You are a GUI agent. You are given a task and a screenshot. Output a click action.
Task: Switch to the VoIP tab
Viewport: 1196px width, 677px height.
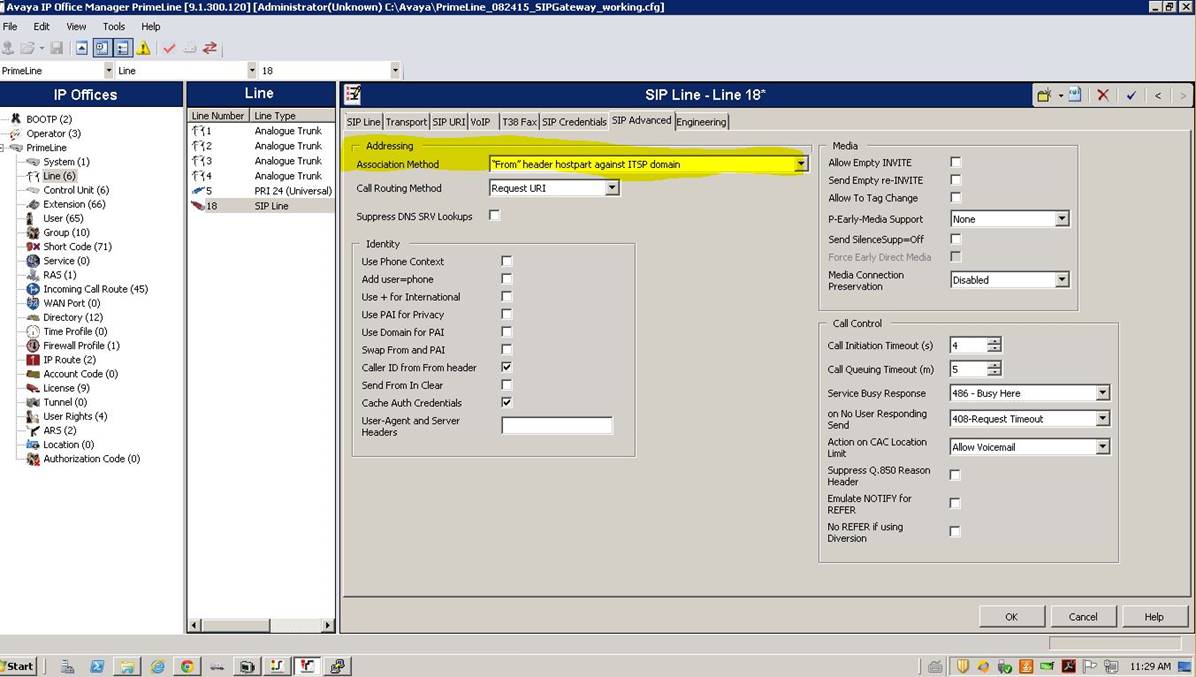481,122
